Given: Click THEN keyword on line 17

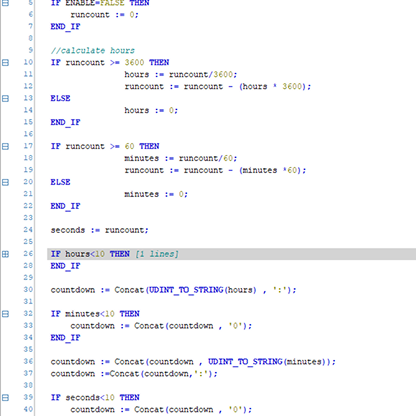Looking at the screenshot, I should coord(149,146).
